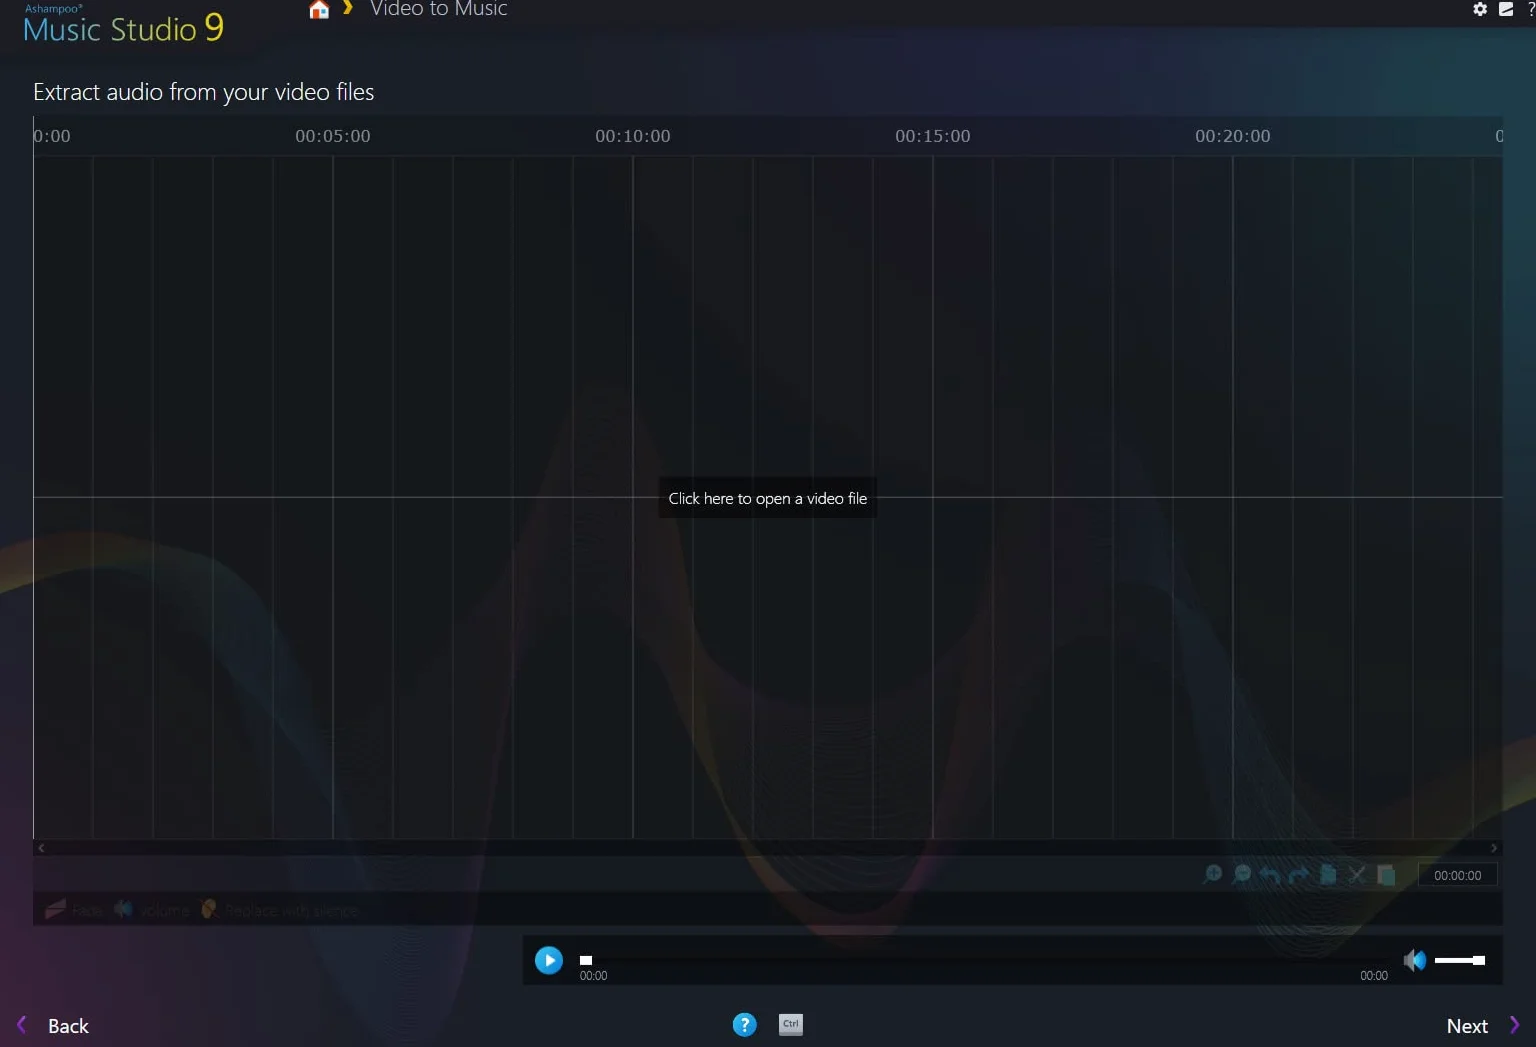Open settings with the gear icon

coord(1480,9)
